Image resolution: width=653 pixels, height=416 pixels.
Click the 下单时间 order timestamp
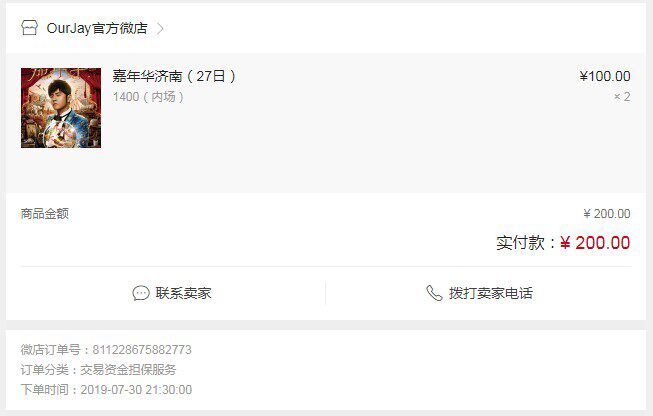pyautogui.click(x=106, y=389)
